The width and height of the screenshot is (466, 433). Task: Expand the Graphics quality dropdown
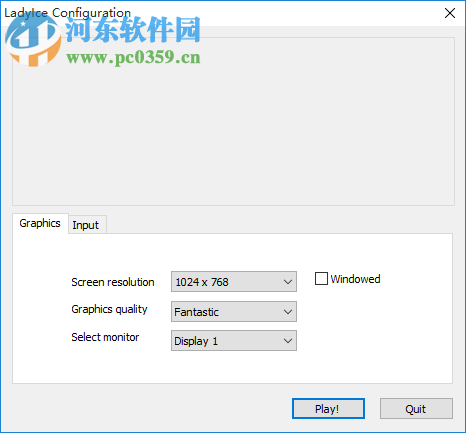coord(234,312)
